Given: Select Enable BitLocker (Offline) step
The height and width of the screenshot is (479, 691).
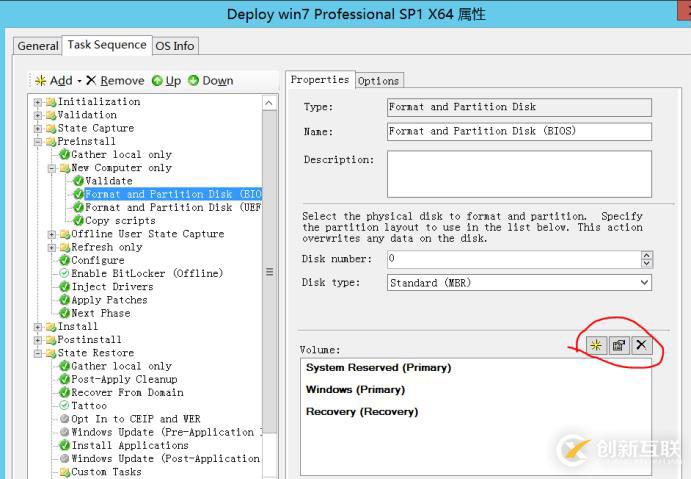Looking at the screenshot, I should coord(147,274).
